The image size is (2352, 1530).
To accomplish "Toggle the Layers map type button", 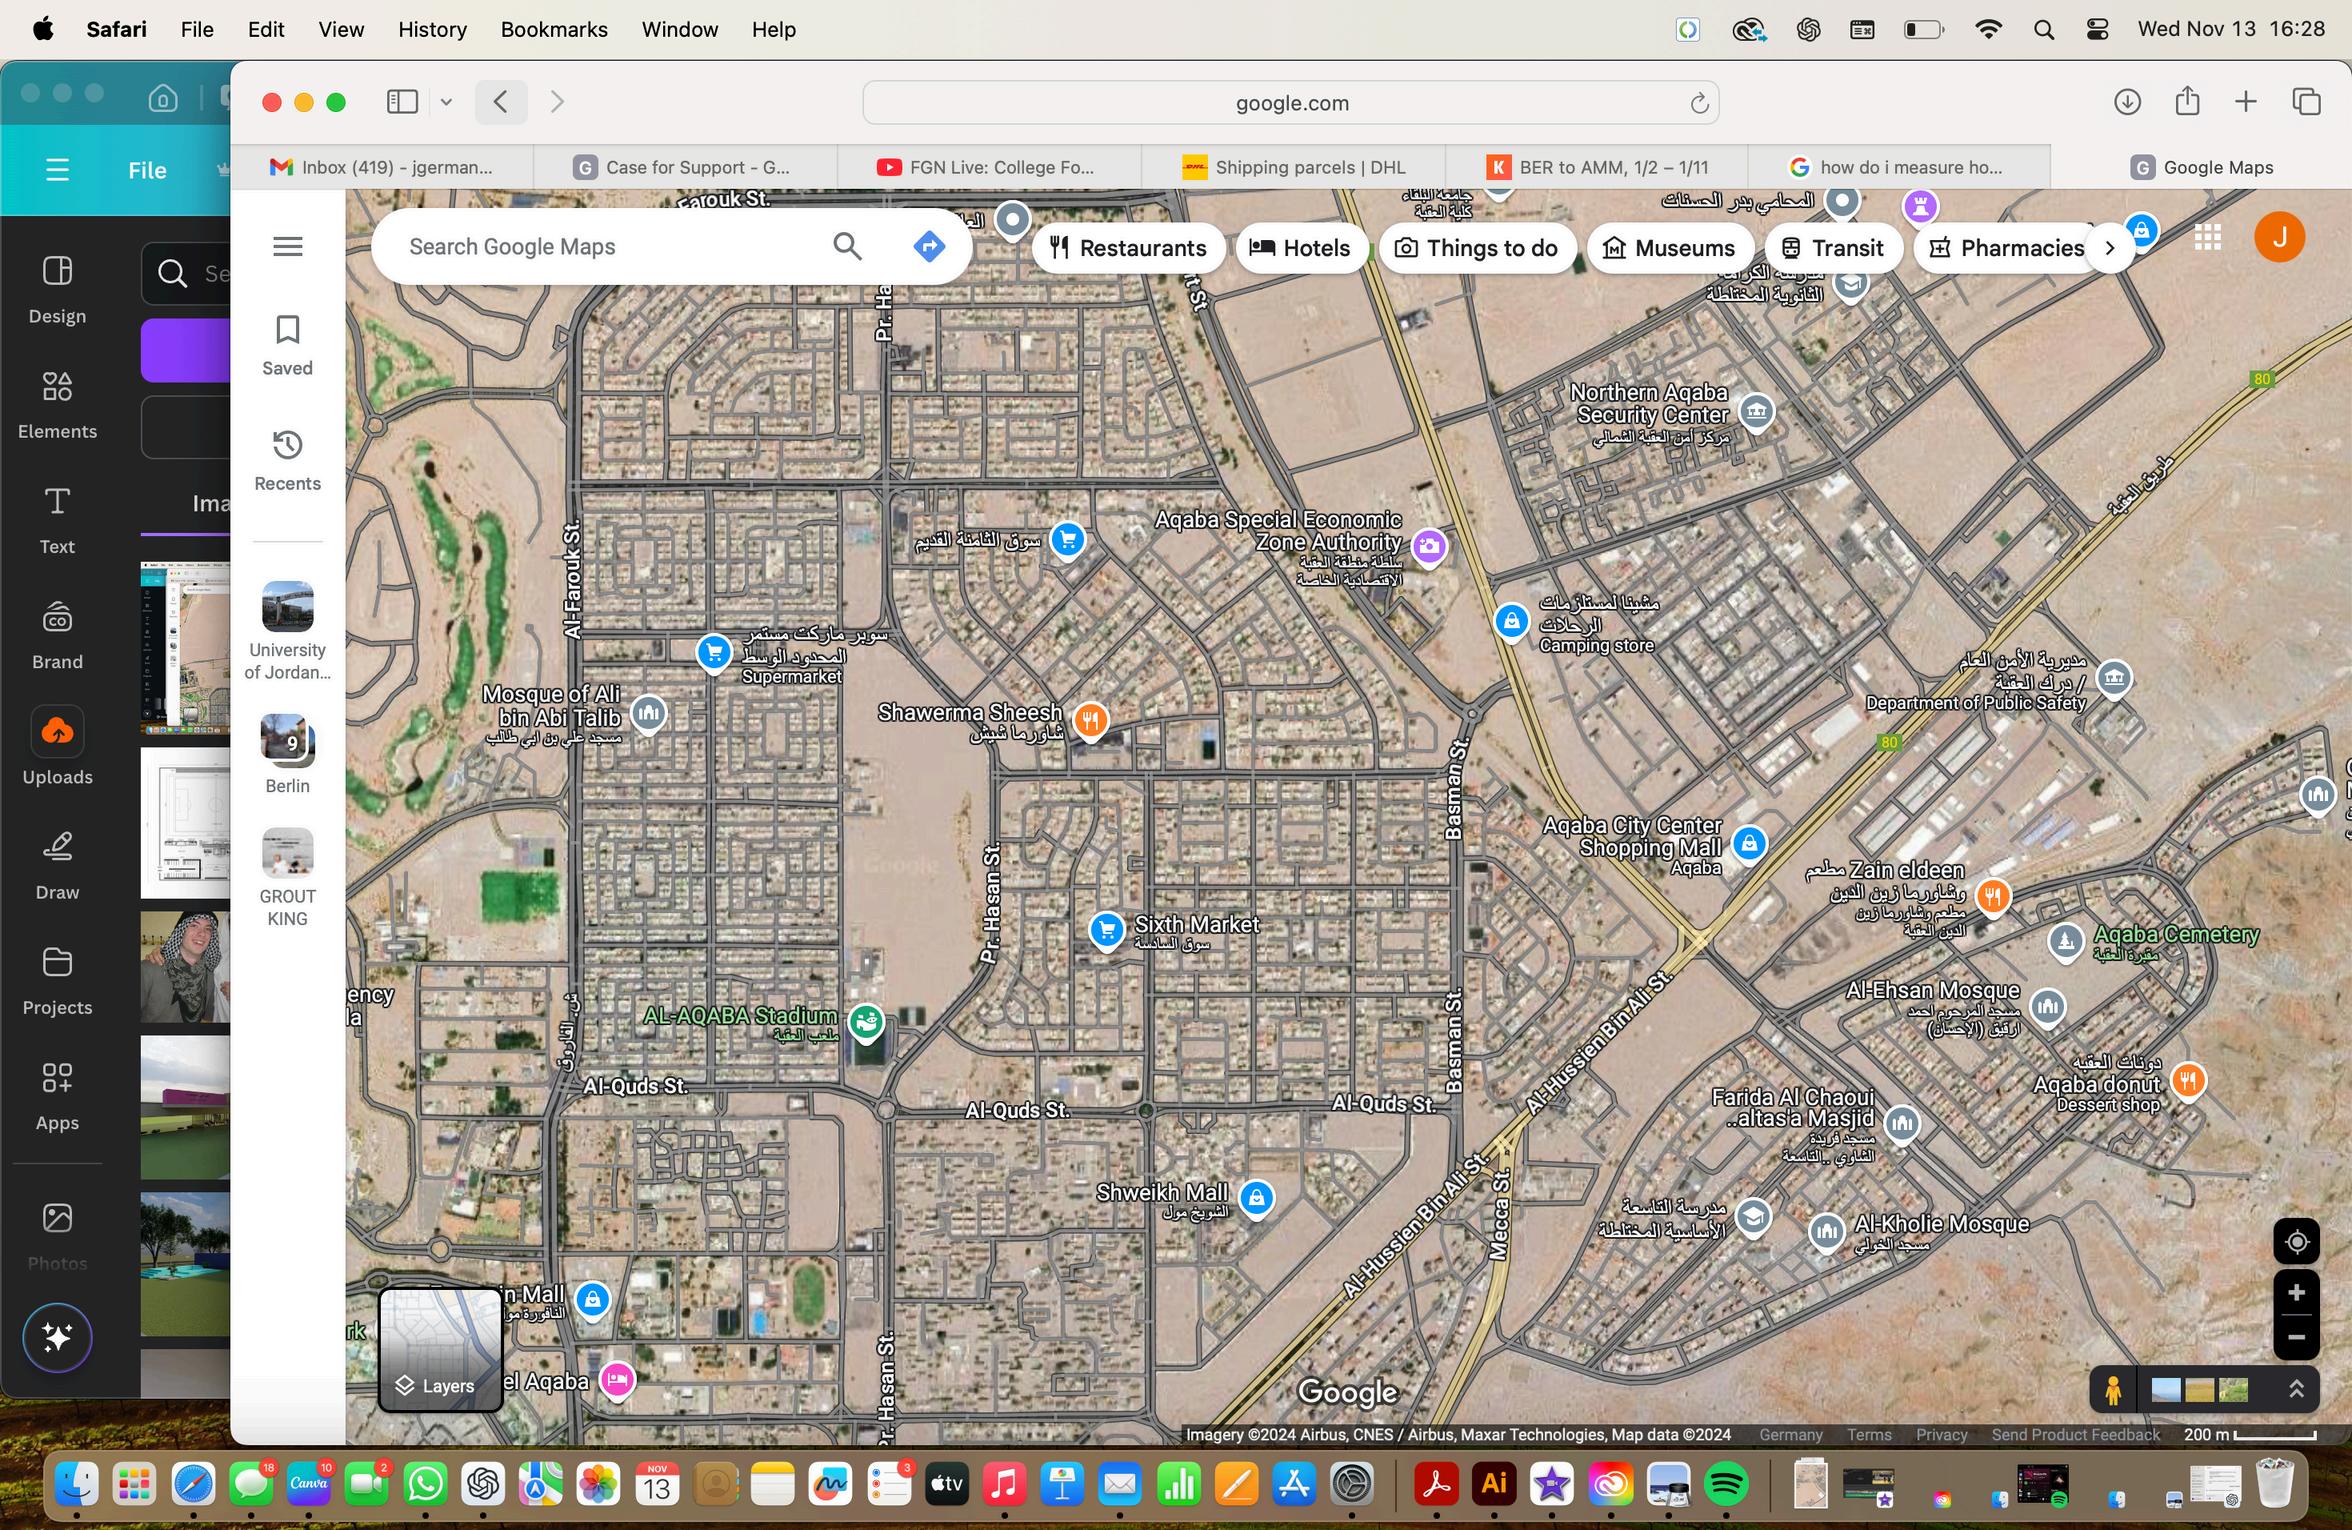I will (440, 1348).
